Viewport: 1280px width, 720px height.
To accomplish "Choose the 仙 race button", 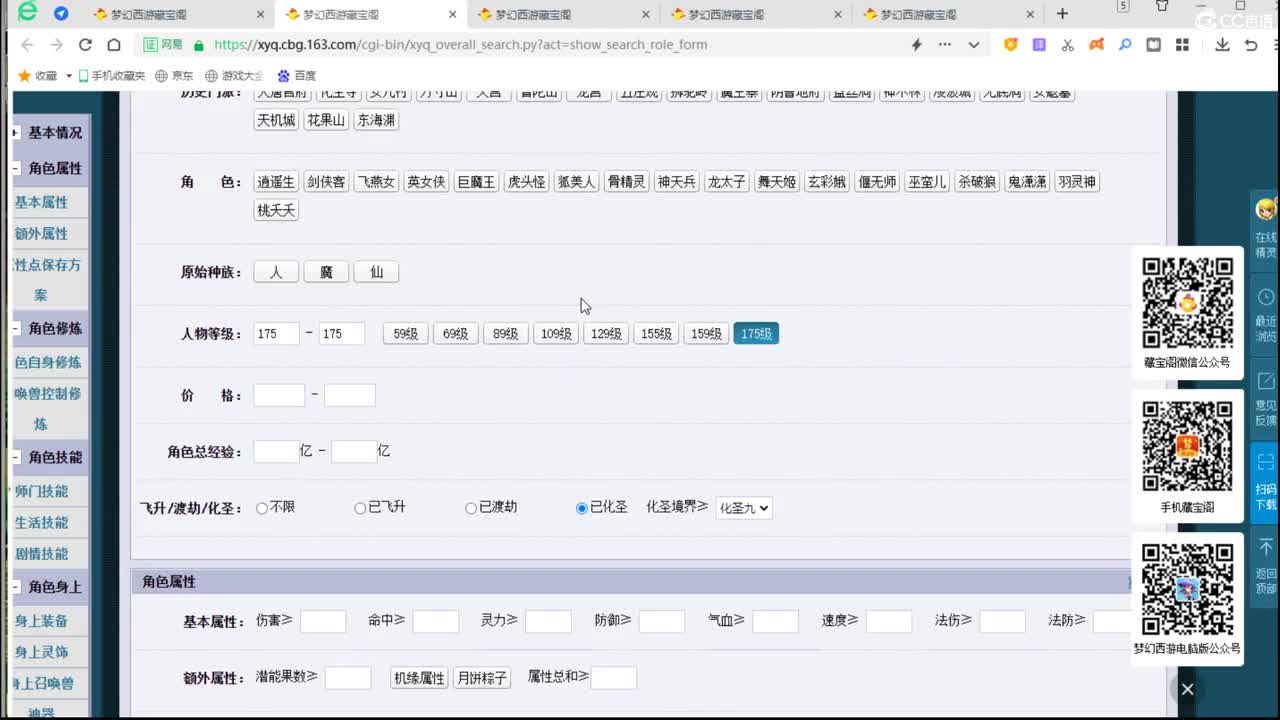I will coord(376,272).
